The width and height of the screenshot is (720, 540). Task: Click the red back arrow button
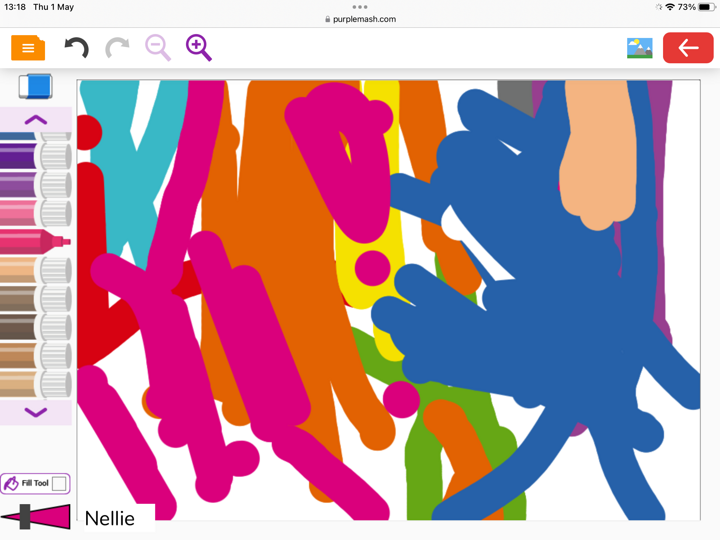click(x=688, y=48)
